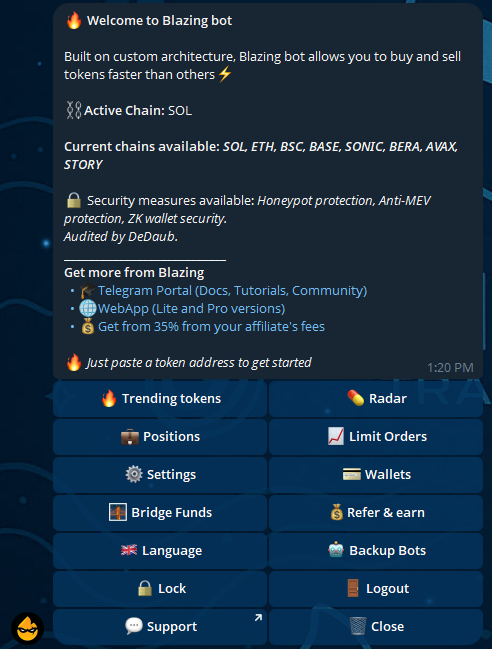Open Refer & earn
This screenshot has width=492, height=649.
[376, 513]
